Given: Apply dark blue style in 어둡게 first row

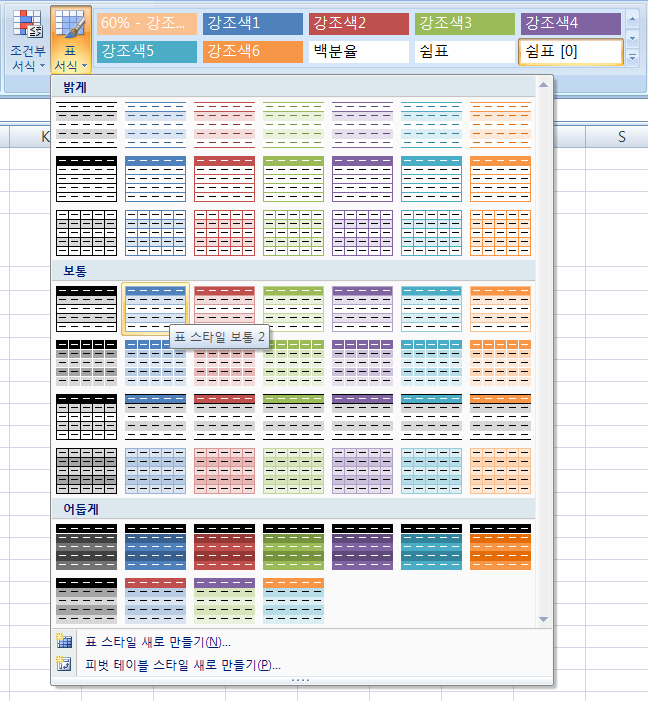Looking at the screenshot, I should pos(155,547).
